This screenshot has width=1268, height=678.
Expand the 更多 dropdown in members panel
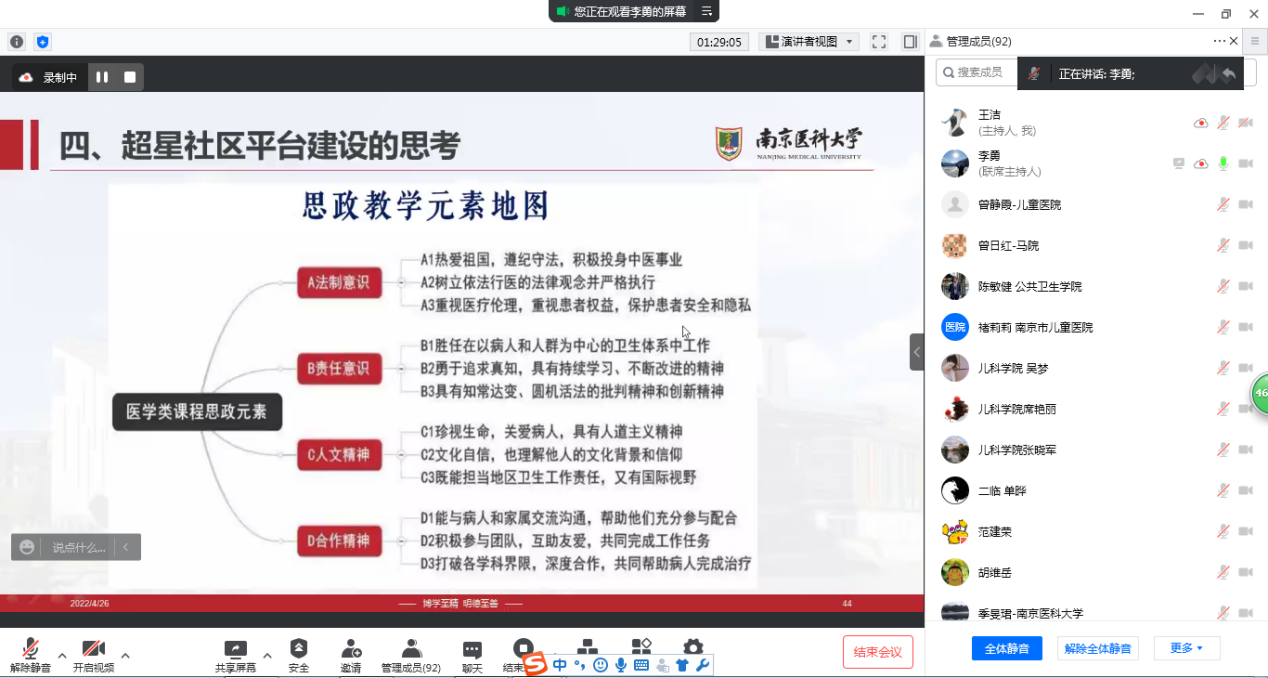tap(1187, 648)
